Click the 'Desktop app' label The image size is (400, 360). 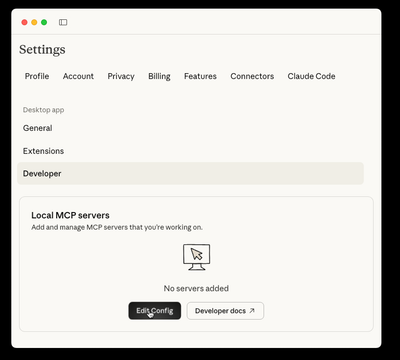coord(43,110)
